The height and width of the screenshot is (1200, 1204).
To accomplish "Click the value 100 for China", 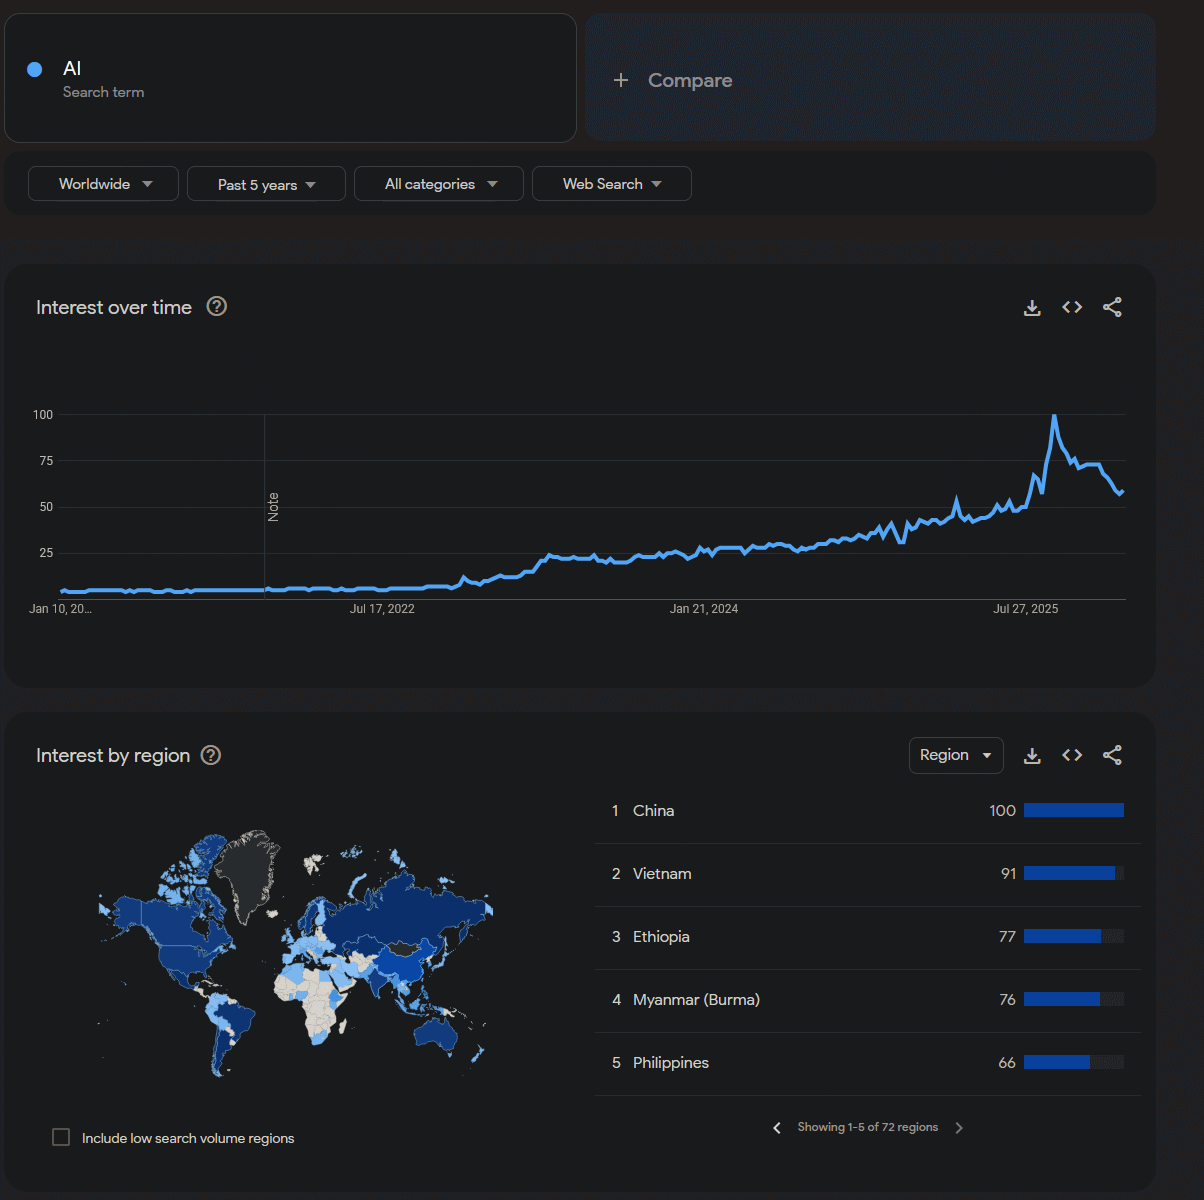I will (x=1002, y=811).
